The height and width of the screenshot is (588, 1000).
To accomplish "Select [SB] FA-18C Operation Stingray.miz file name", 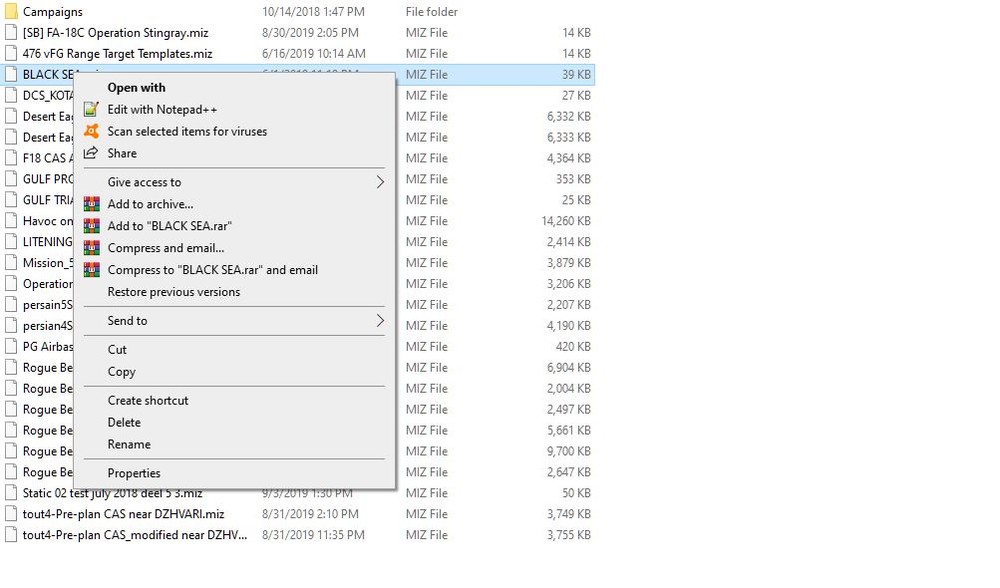I will (x=115, y=33).
